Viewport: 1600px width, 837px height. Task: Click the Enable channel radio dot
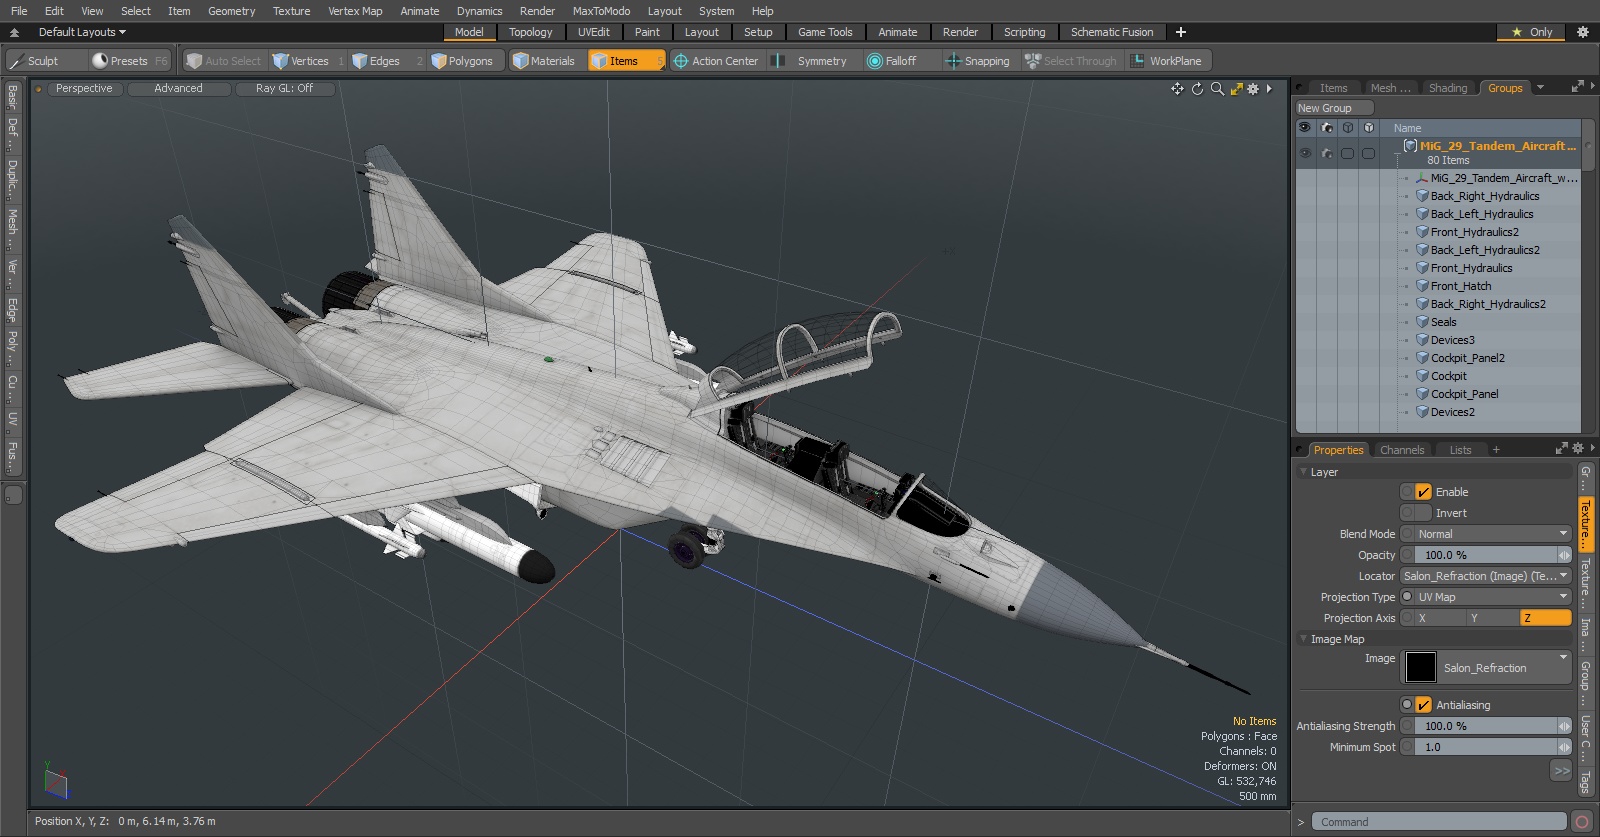(x=1407, y=492)
